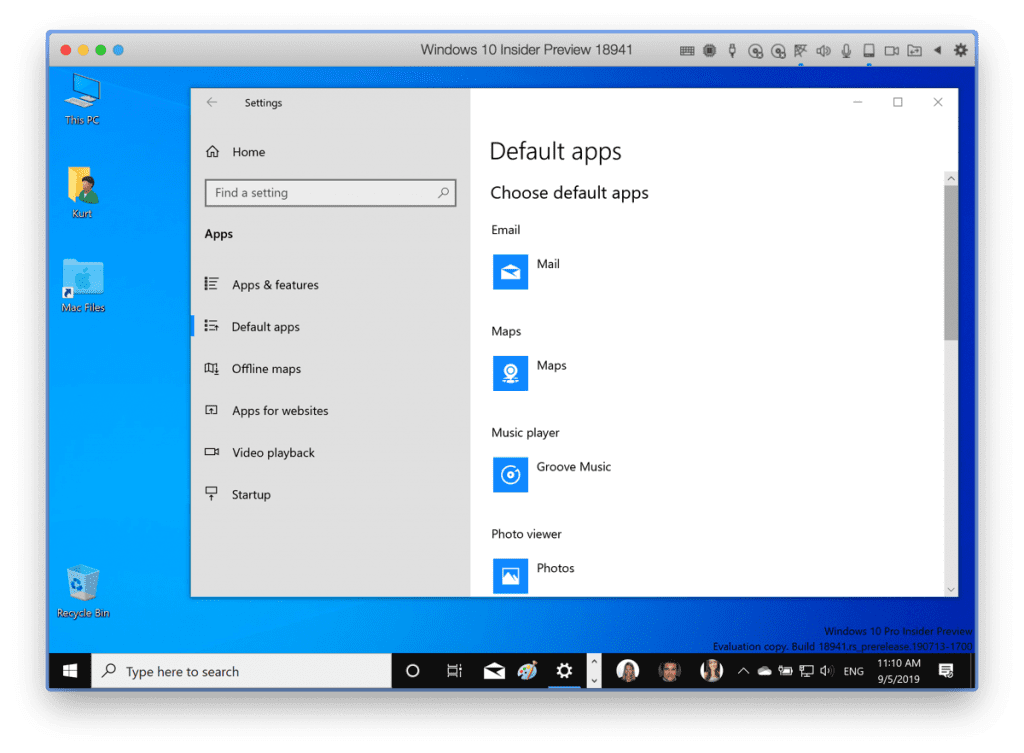Open the Mail app from the taskbar
Viewport: 1024px width, 753px height.
coord(494,670)
